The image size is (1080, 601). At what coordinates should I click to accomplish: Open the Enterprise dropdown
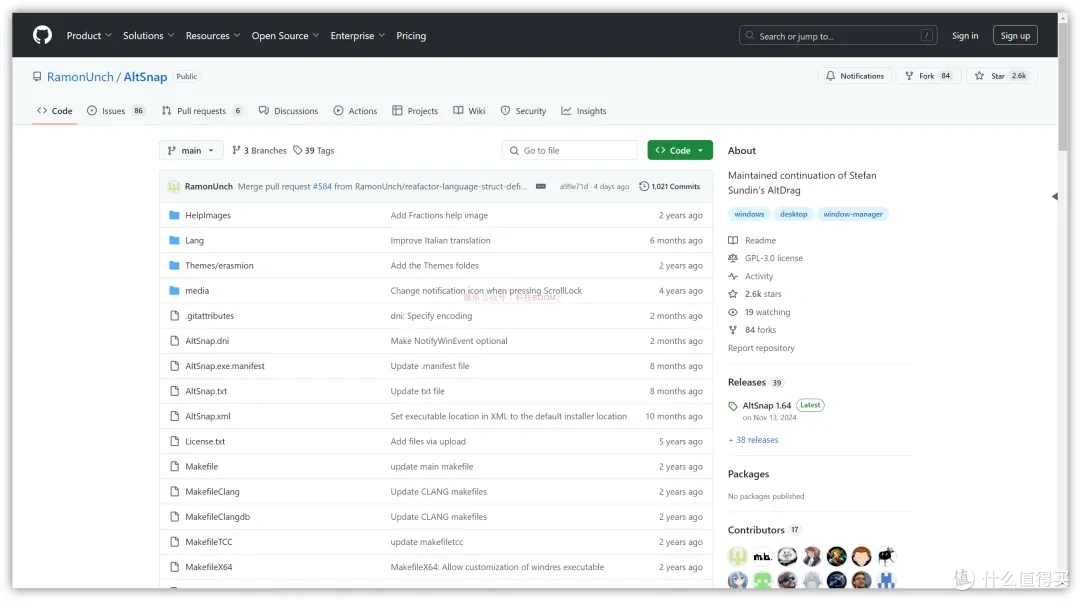(x=357, y=36)
